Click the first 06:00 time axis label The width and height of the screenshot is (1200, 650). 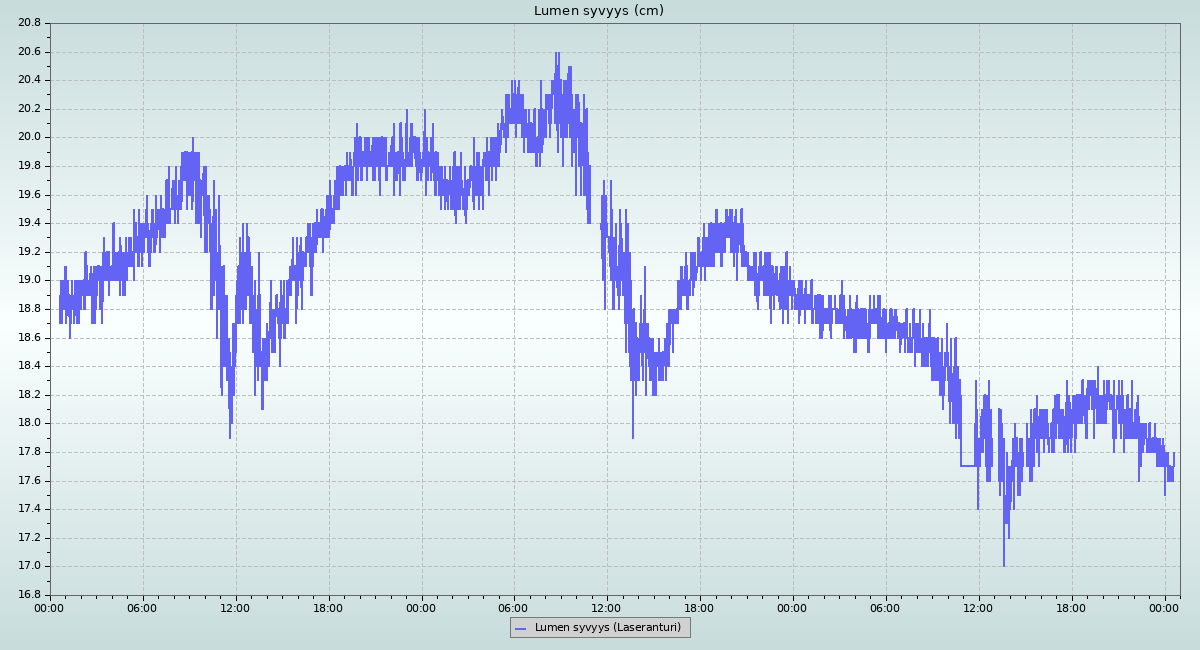click(143, 608)
